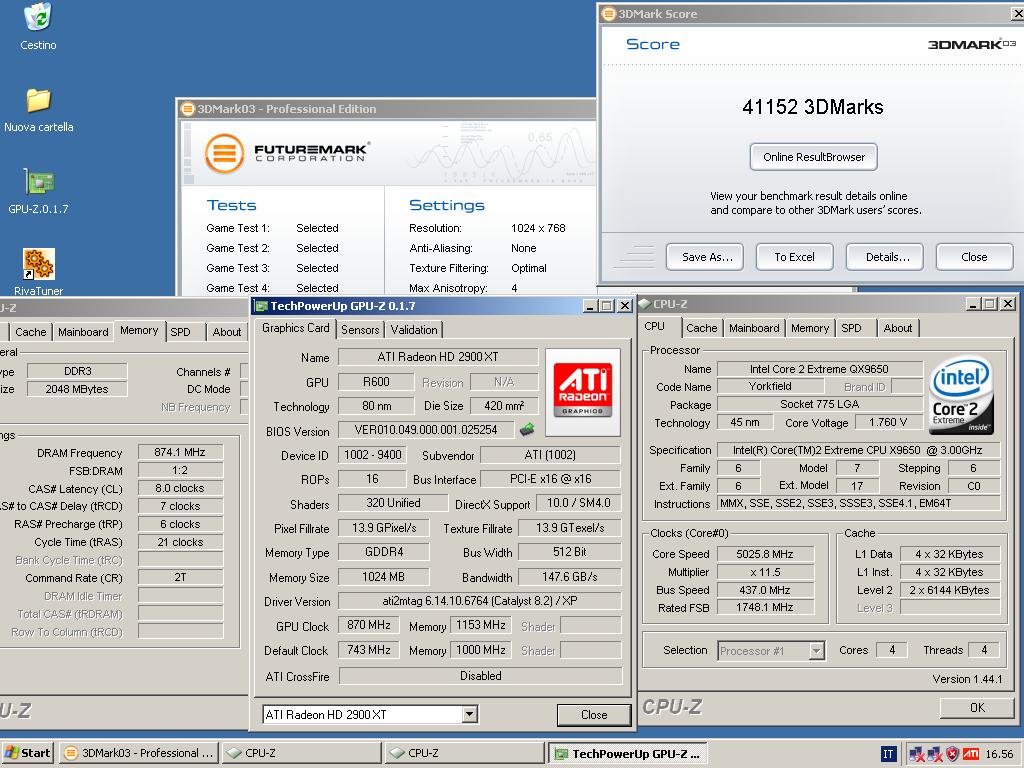
Task: Click the Multiplier x 11.5 value
Action: click(x=765, y=571)
